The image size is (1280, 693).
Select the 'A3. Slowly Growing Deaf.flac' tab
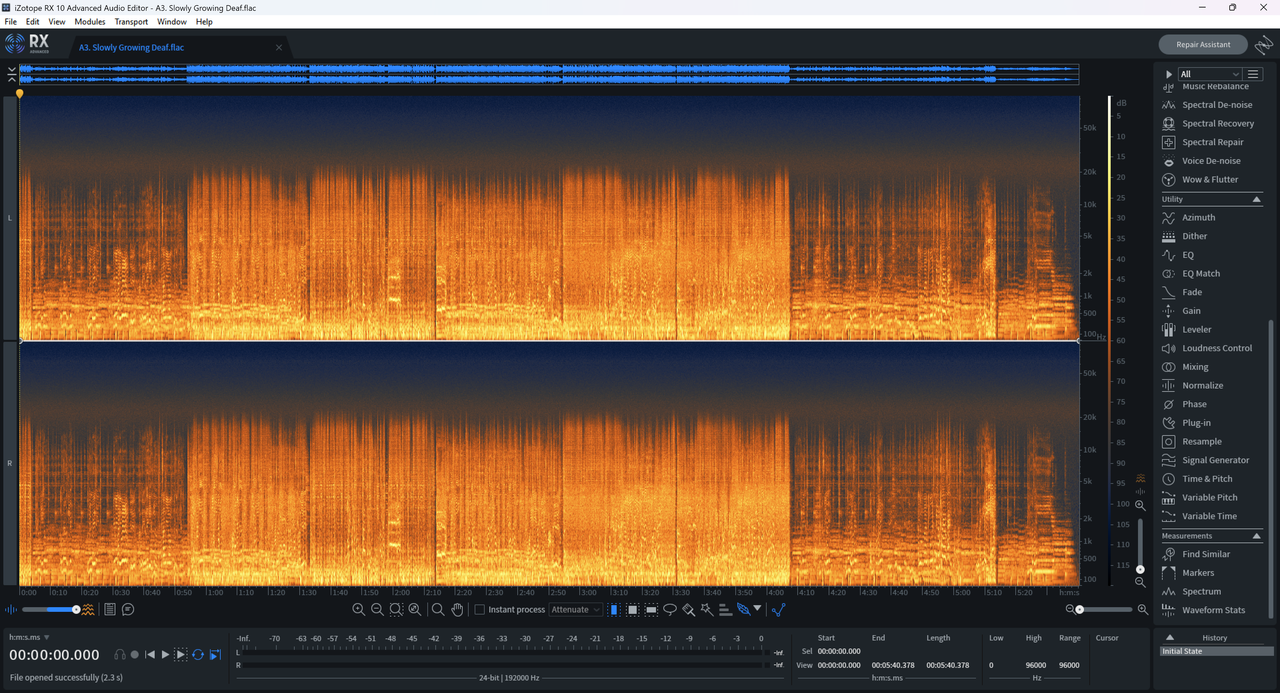(131, 47)
